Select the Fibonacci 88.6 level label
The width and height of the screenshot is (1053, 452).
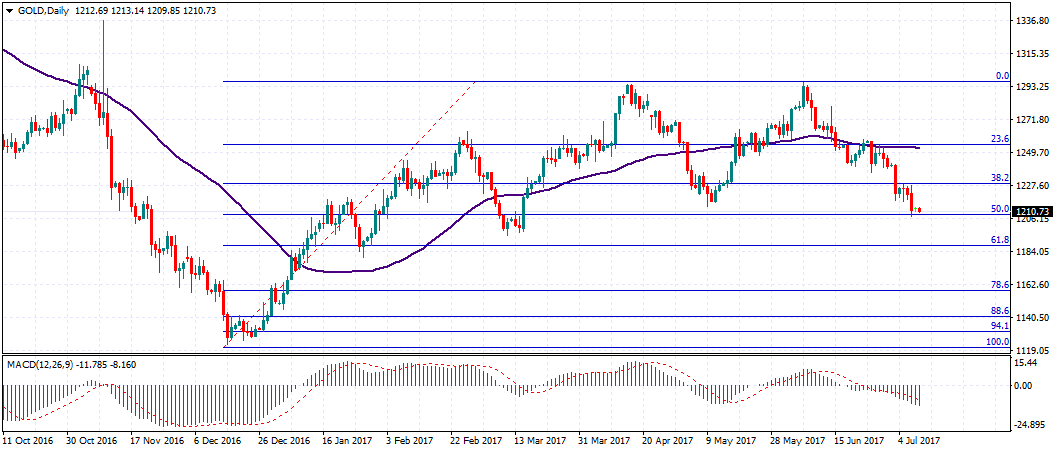[998, 311]
